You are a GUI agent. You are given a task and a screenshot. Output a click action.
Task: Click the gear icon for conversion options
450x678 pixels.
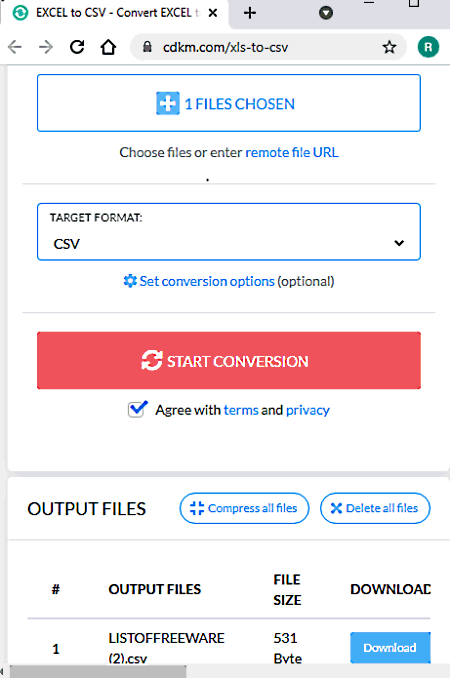(x=130, y=281)
